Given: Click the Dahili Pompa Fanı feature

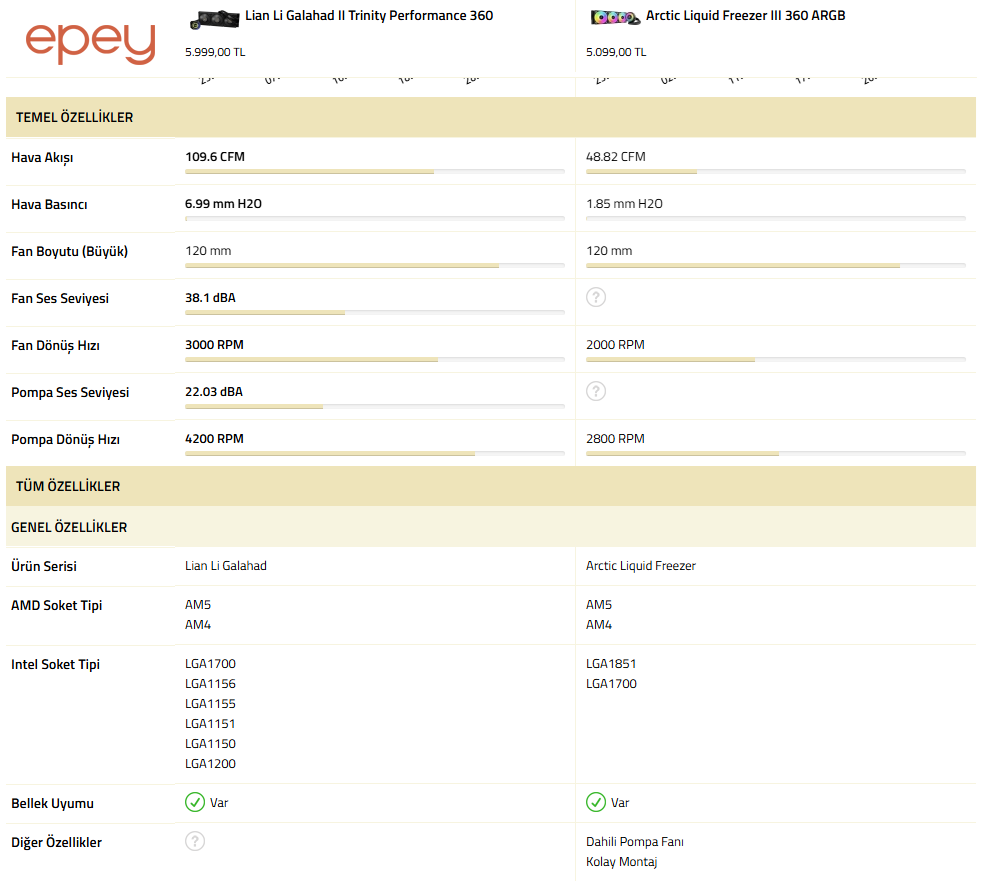Looking at the screenshot, I should (x=634, y=841).
